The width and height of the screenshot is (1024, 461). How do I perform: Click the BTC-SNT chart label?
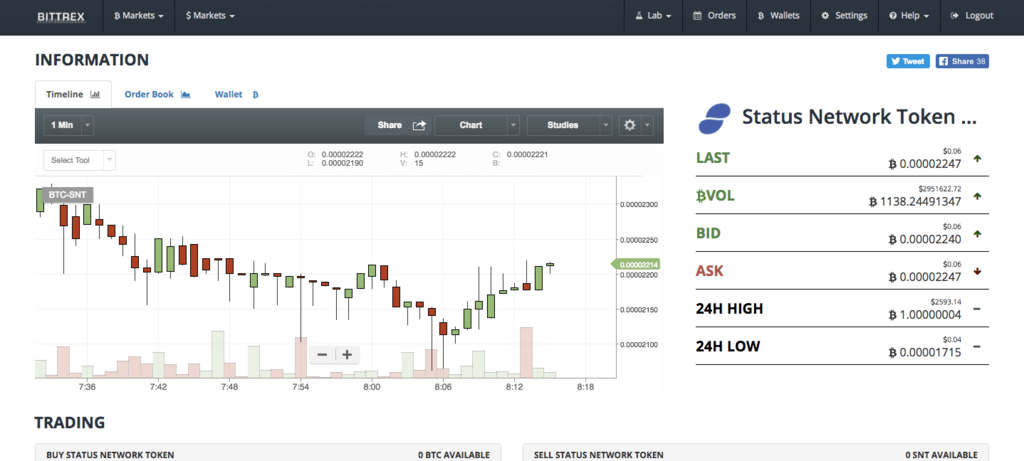67,195
